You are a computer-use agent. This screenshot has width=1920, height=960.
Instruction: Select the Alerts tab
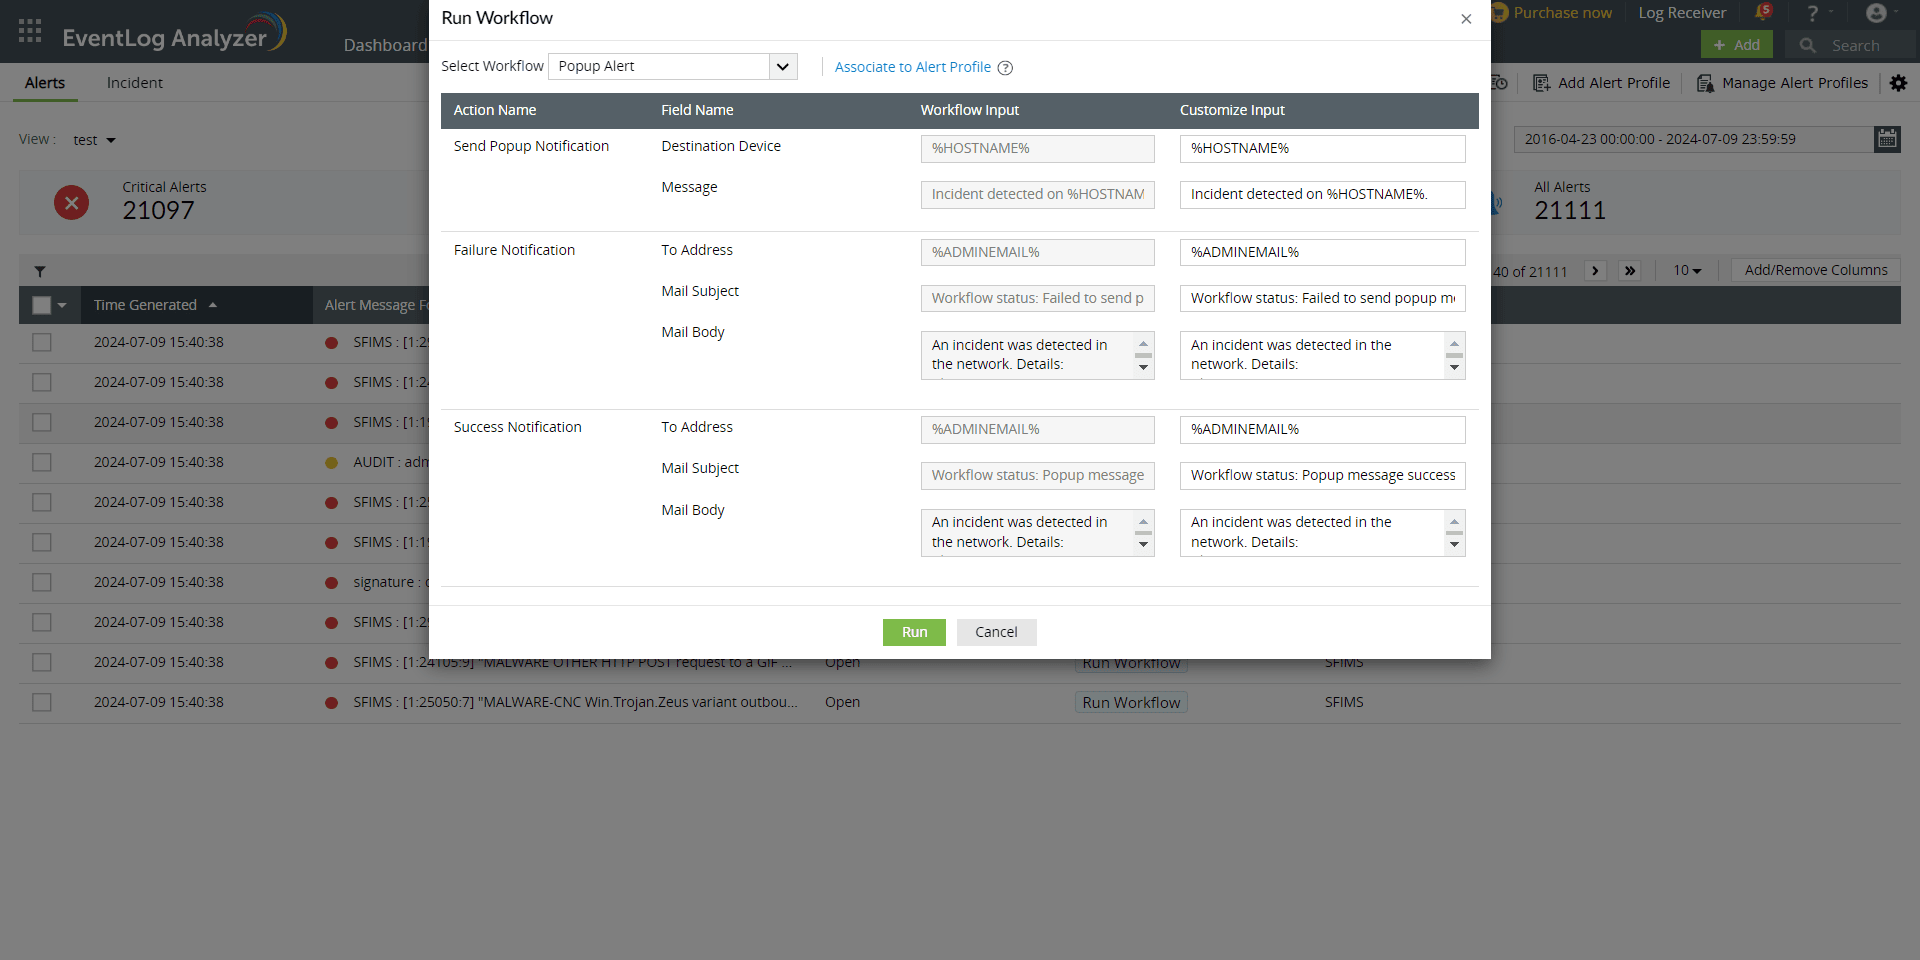click(45, 83)
